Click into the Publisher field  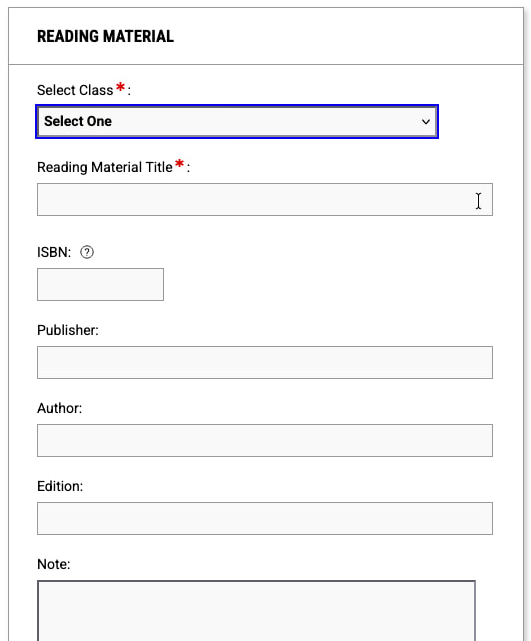(265, 363)
